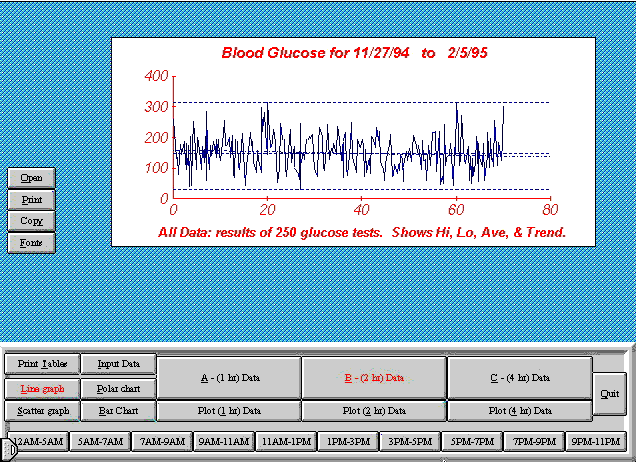The height and width of the screenshot is (462, 636).
Task: Select the 3PM-5PM time range
Action: (x=410, y=441)
